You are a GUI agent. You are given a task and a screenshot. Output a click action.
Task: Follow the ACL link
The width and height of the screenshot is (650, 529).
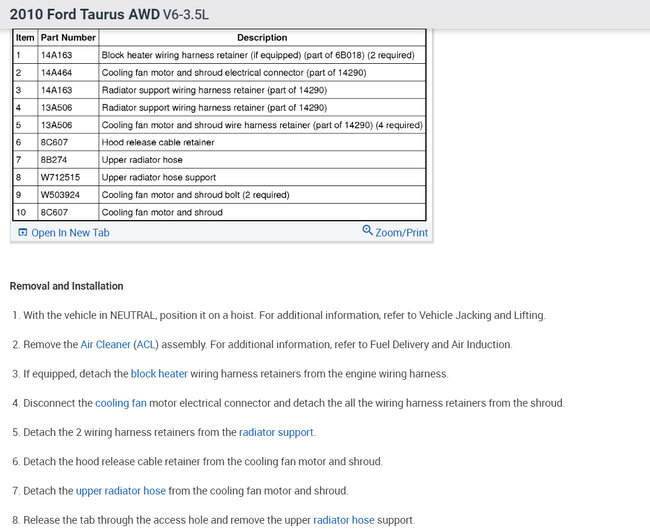146,345
